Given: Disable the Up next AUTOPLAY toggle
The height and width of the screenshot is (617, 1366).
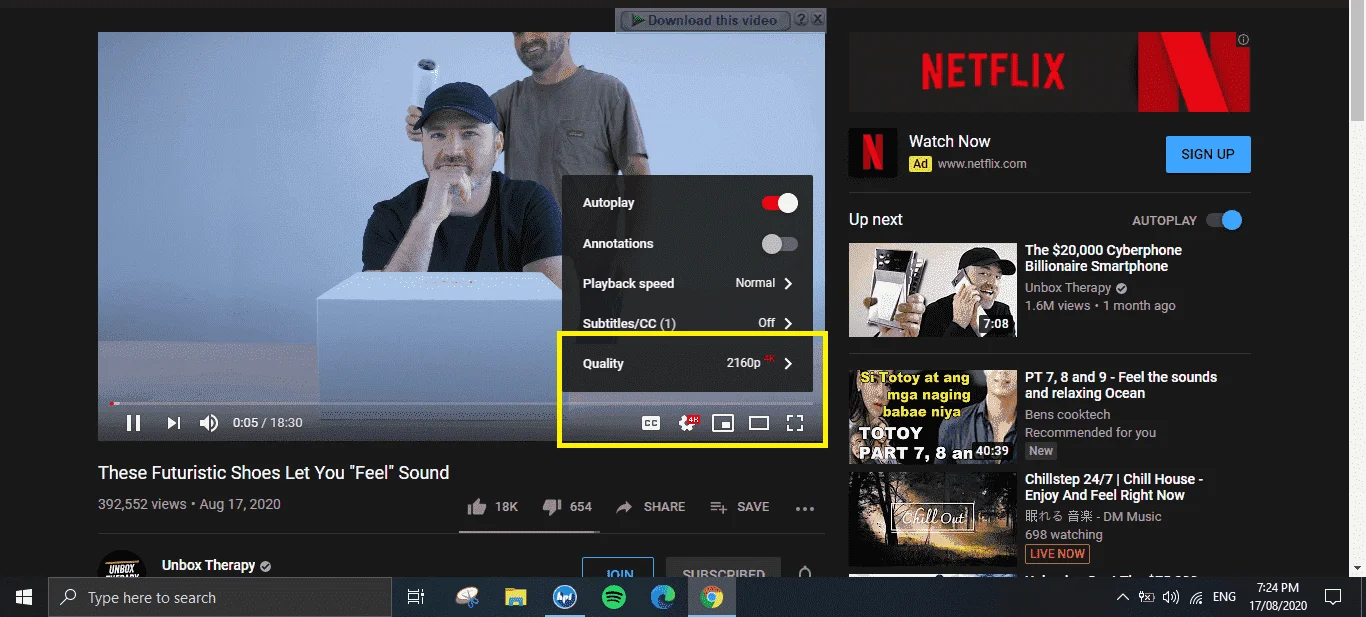Looking at the screenshot, I should click(1224, 220).
